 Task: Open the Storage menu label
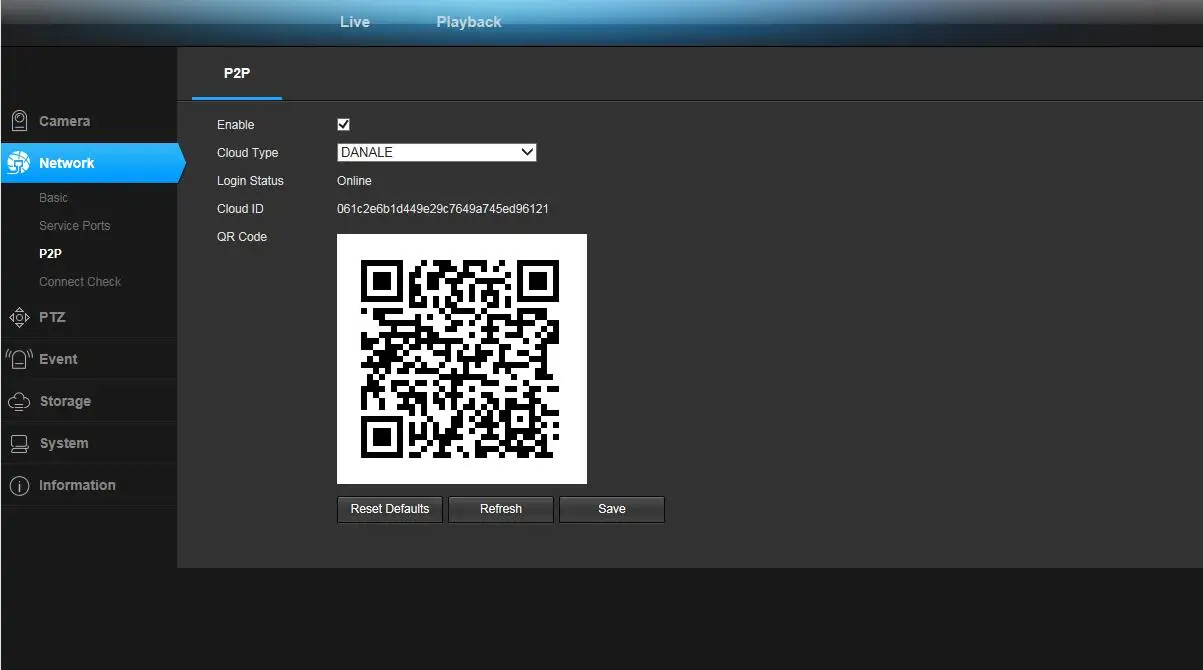tap(65, 401)
